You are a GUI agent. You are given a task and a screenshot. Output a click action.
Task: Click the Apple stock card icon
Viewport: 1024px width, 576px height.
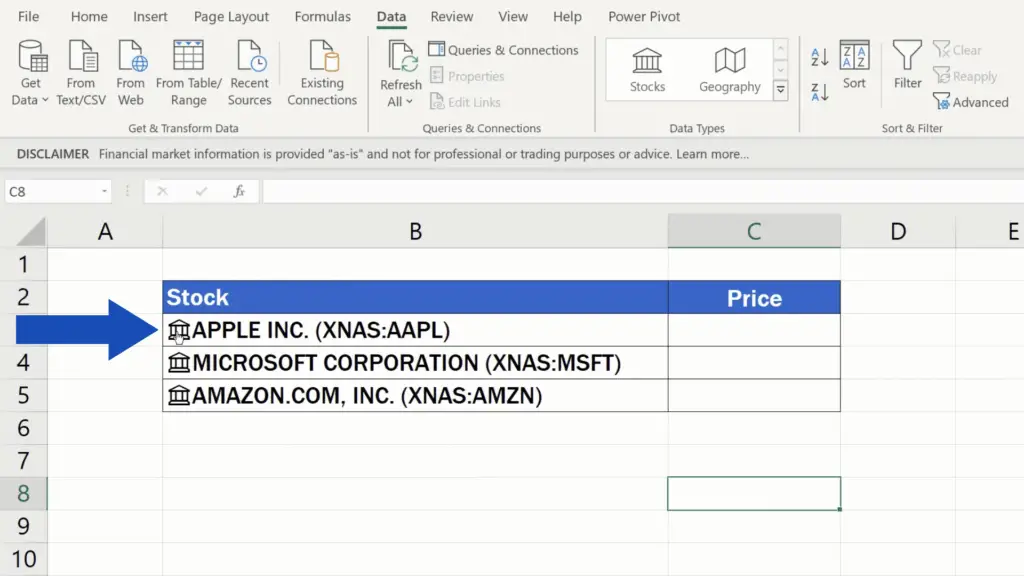tap(178, 330)
